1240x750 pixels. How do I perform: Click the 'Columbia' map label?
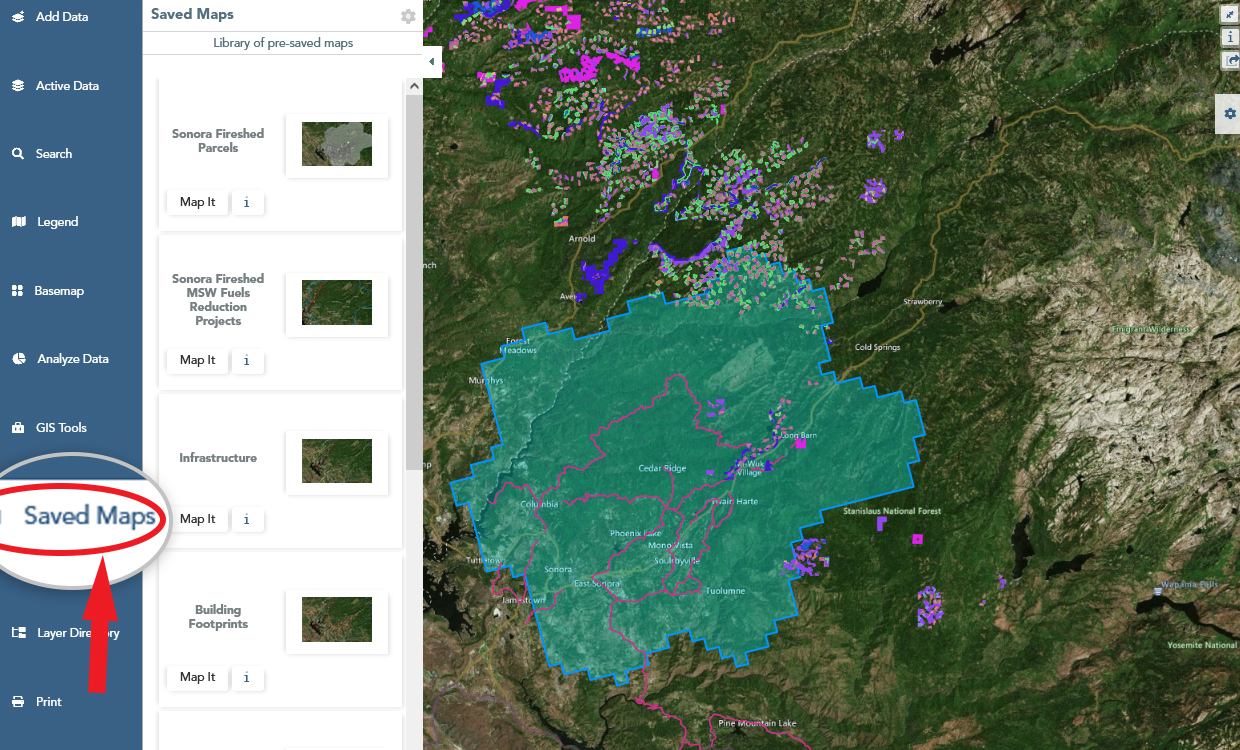click(x=539, y=505)
